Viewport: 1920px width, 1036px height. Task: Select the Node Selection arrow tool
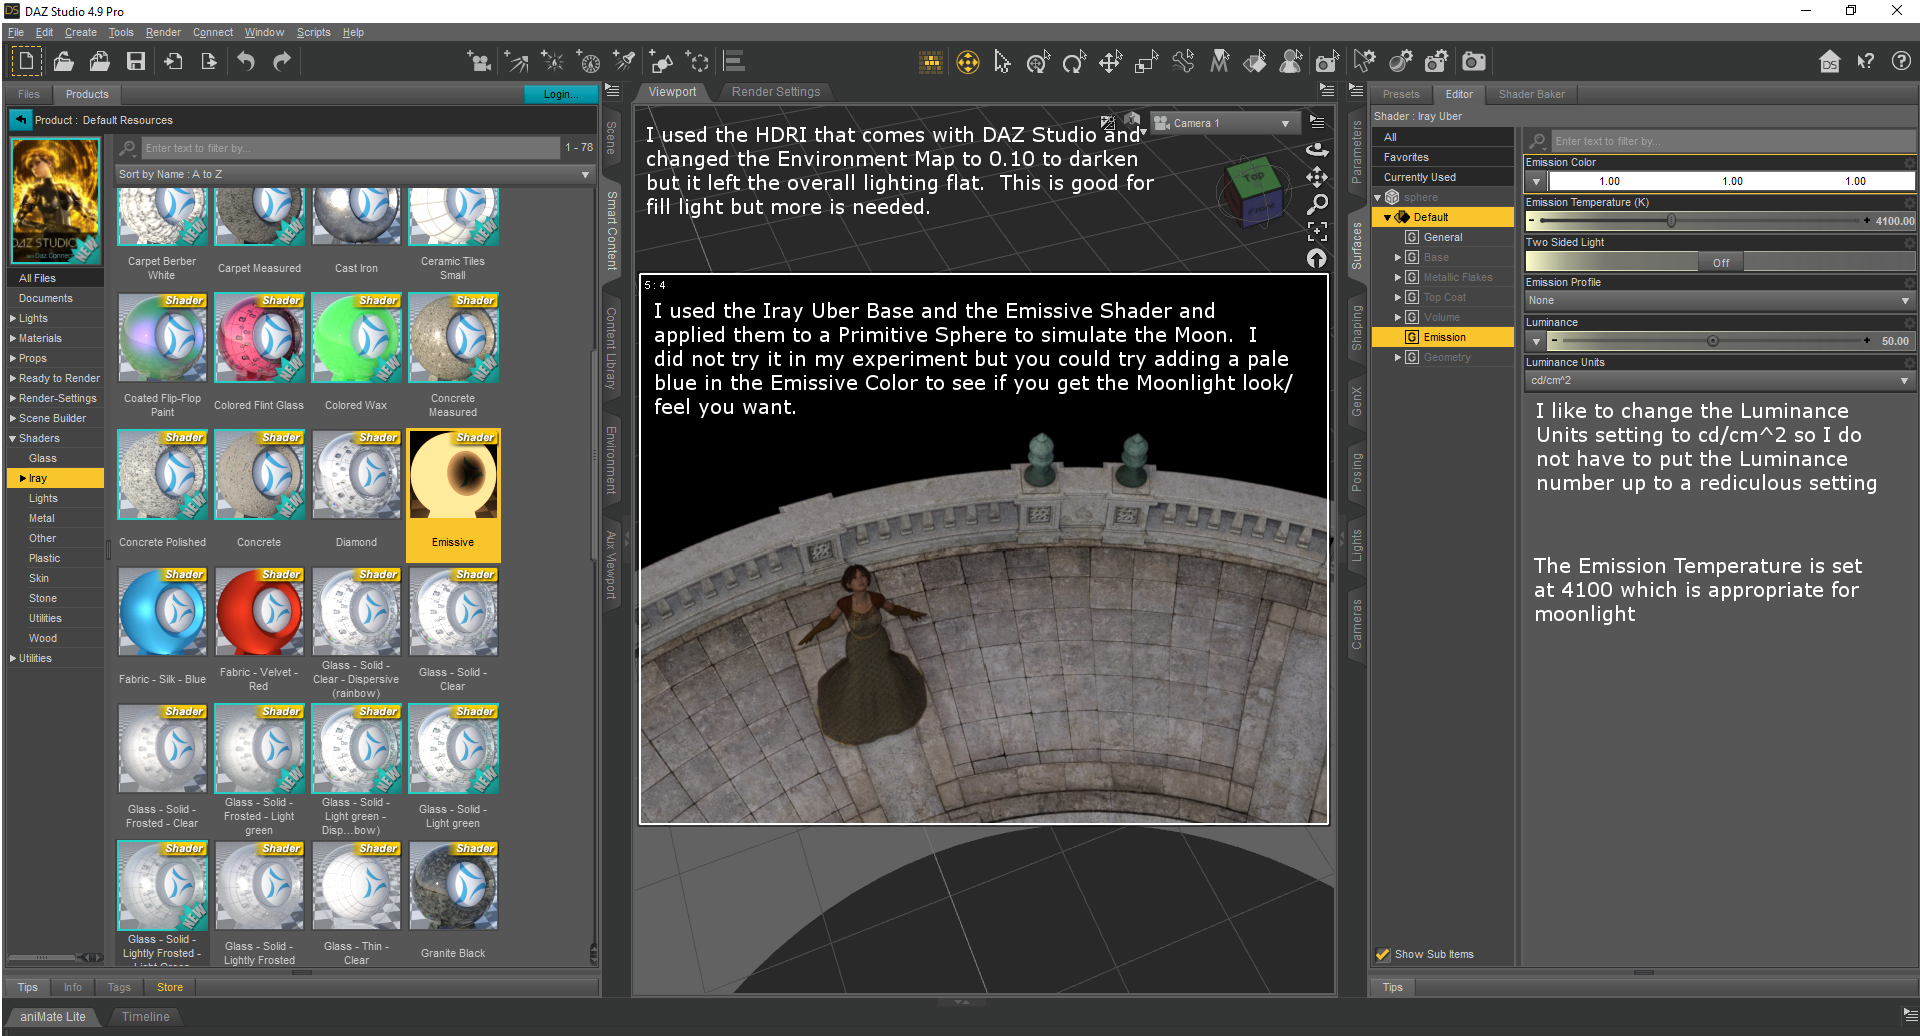pyautogui.click(x=1003, y=62)
